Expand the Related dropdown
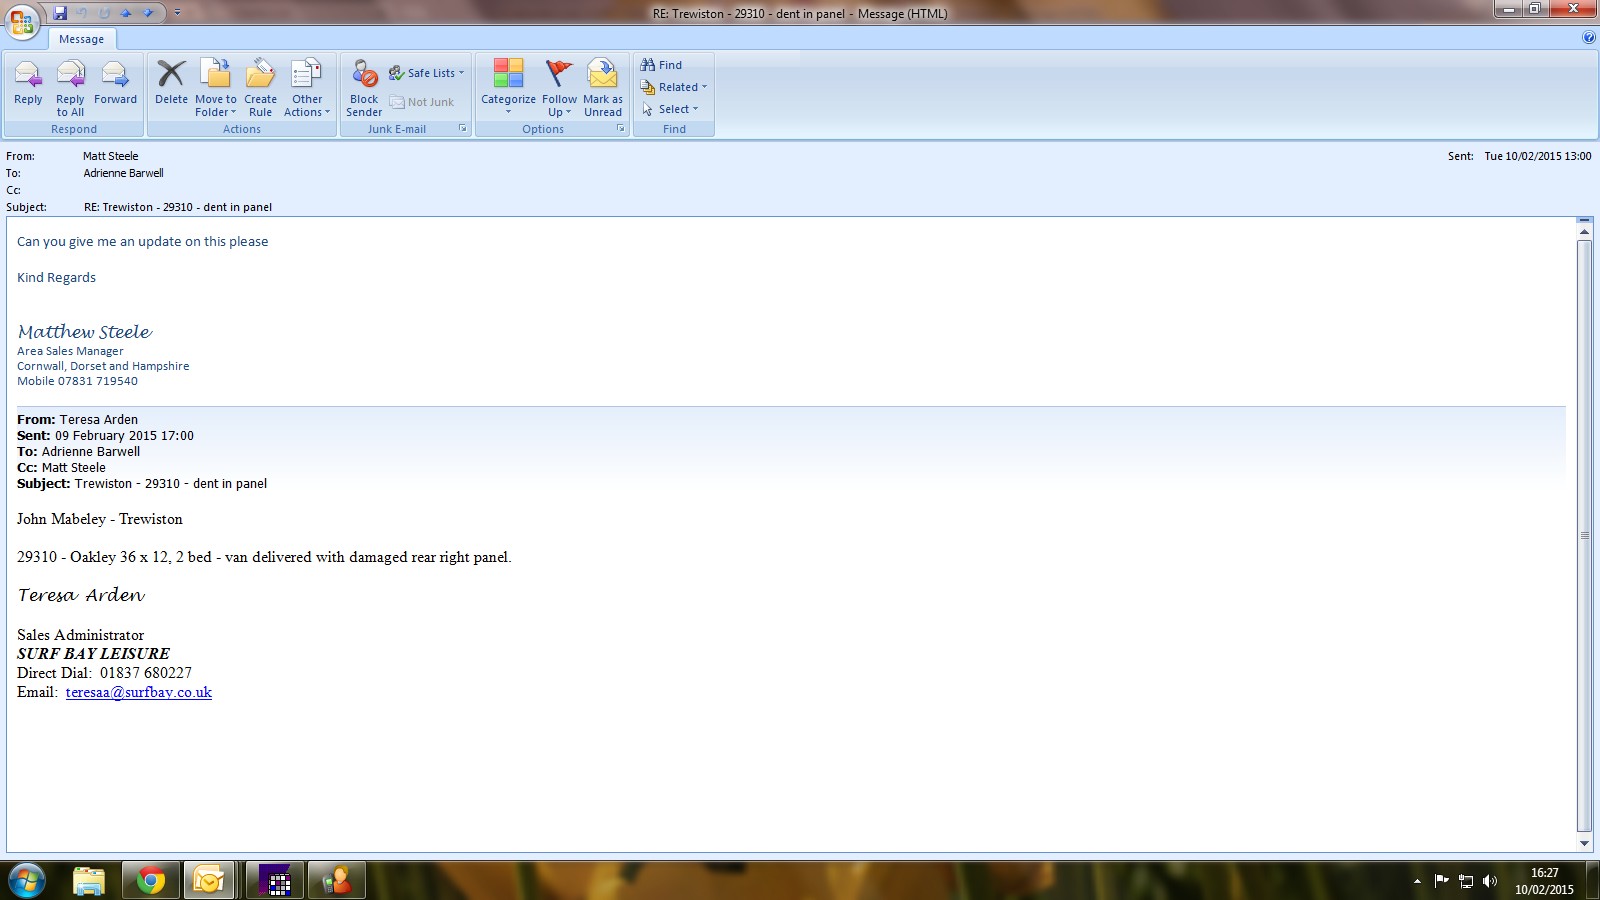1600x900 pixels. [674, 87]
